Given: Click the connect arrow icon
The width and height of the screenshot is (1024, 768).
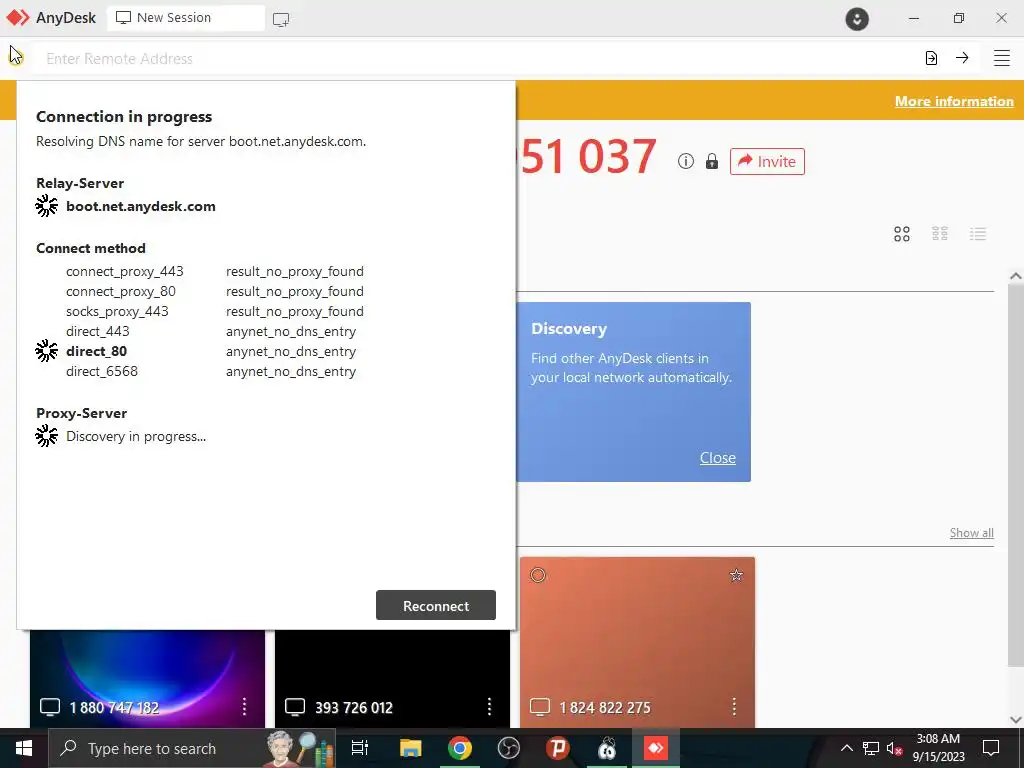Looking at the screenshot, I should (962, 57).
